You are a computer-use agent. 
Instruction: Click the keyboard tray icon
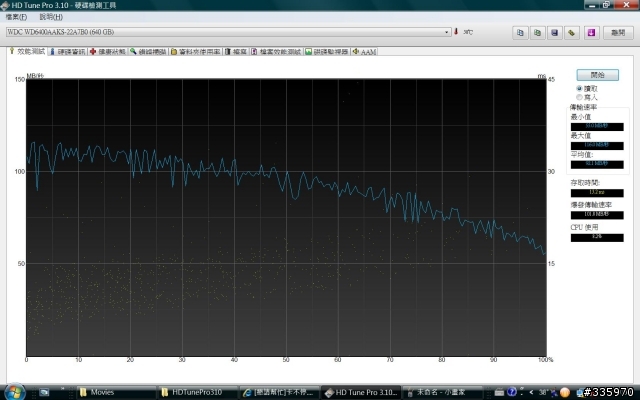tap(499, 393)
